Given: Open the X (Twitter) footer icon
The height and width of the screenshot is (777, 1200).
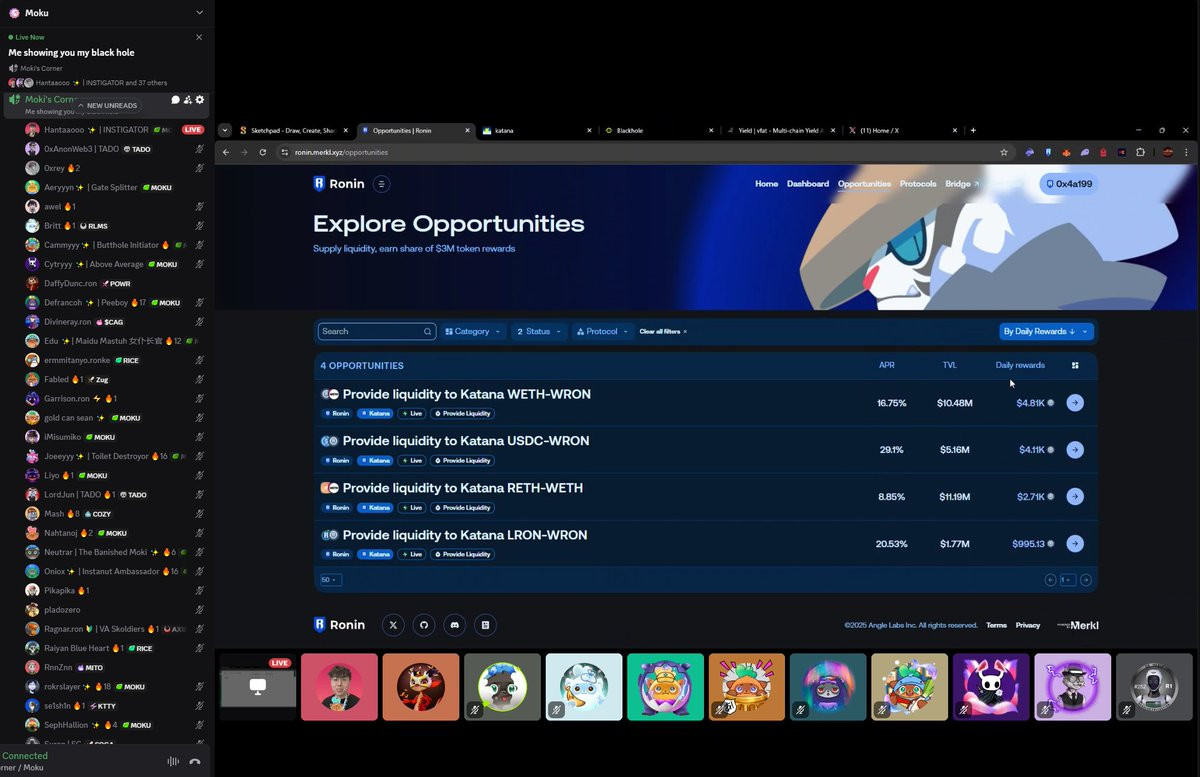Looking at the screenshot, I should [x=393, y=625].
